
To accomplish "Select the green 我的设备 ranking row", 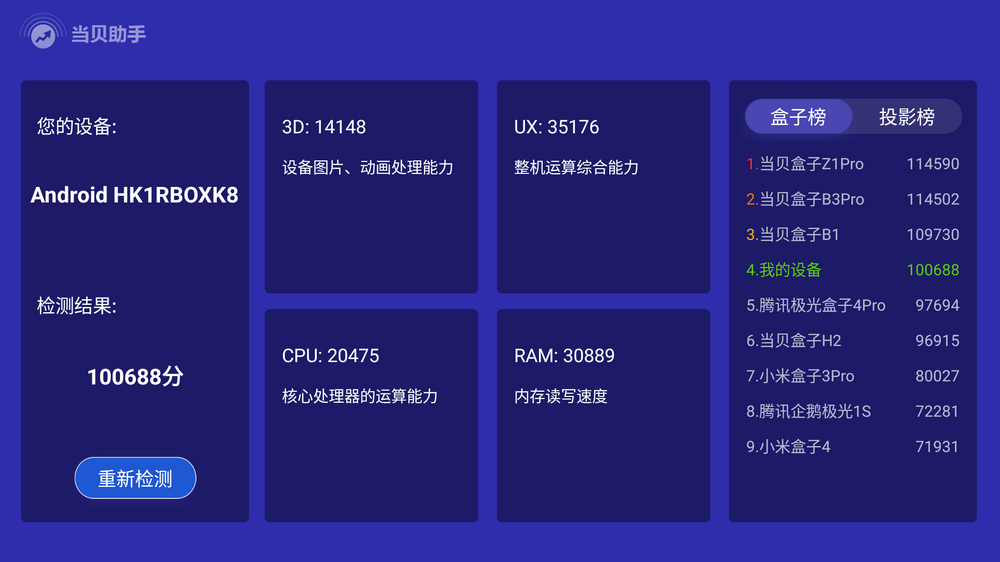I will click(853, 270).
